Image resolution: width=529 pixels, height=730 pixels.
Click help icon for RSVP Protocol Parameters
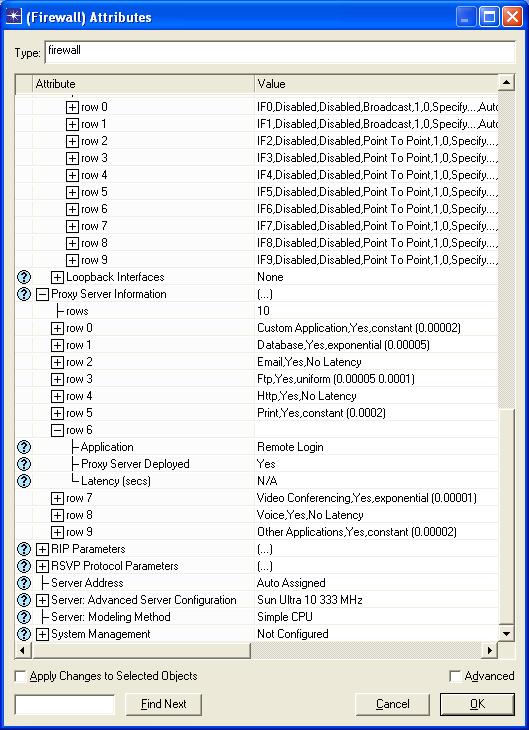tap(24, 567)
